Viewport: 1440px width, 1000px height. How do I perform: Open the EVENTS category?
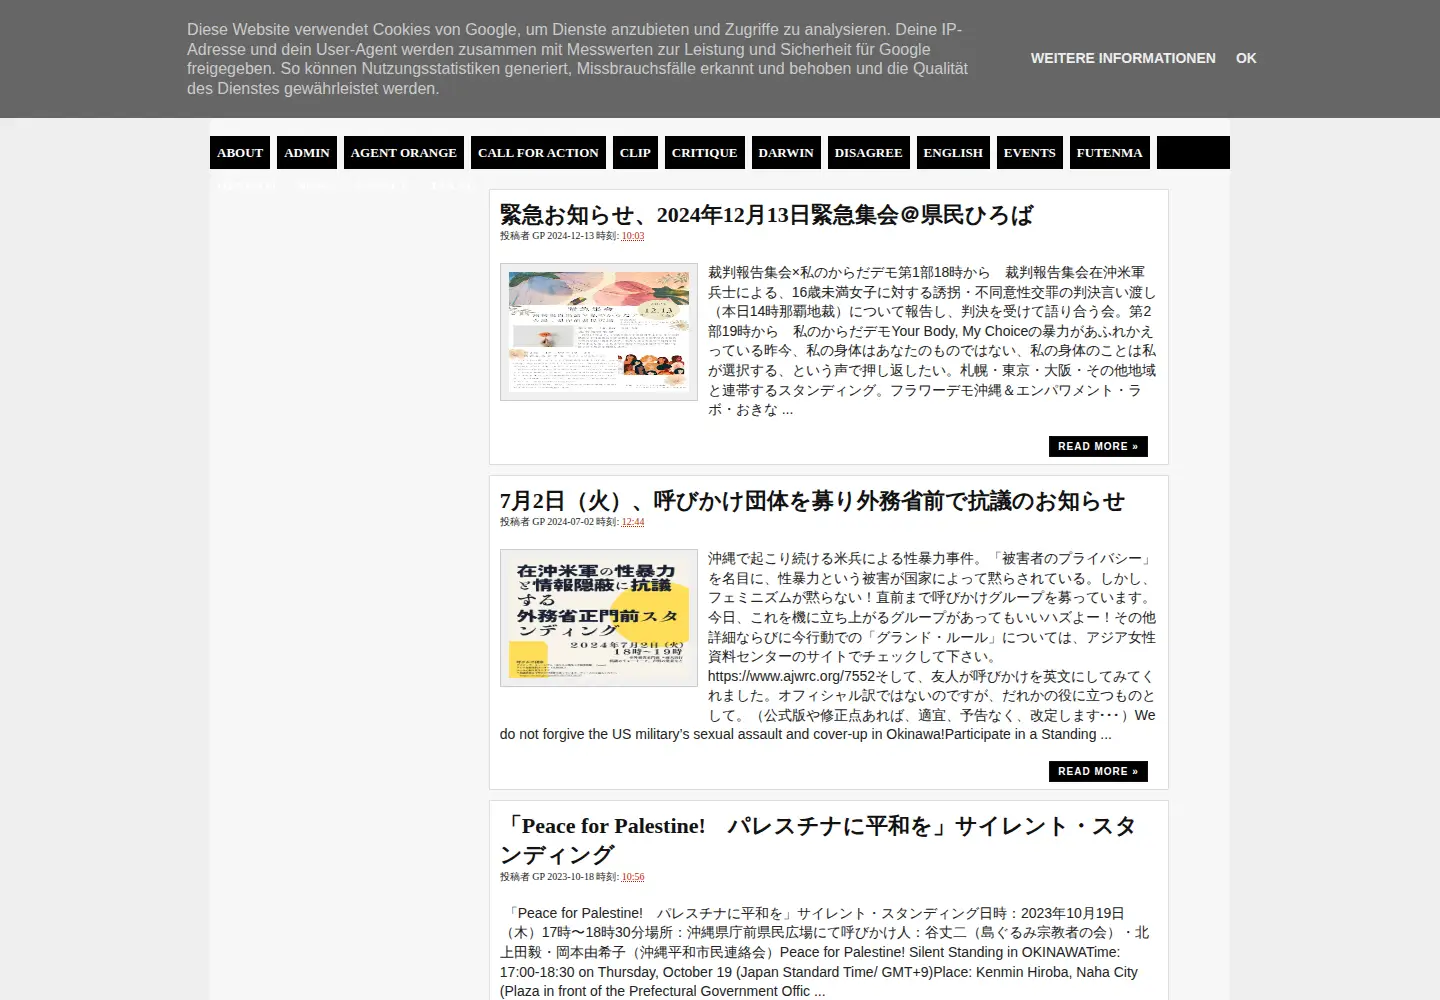(x=1030, y=153)
